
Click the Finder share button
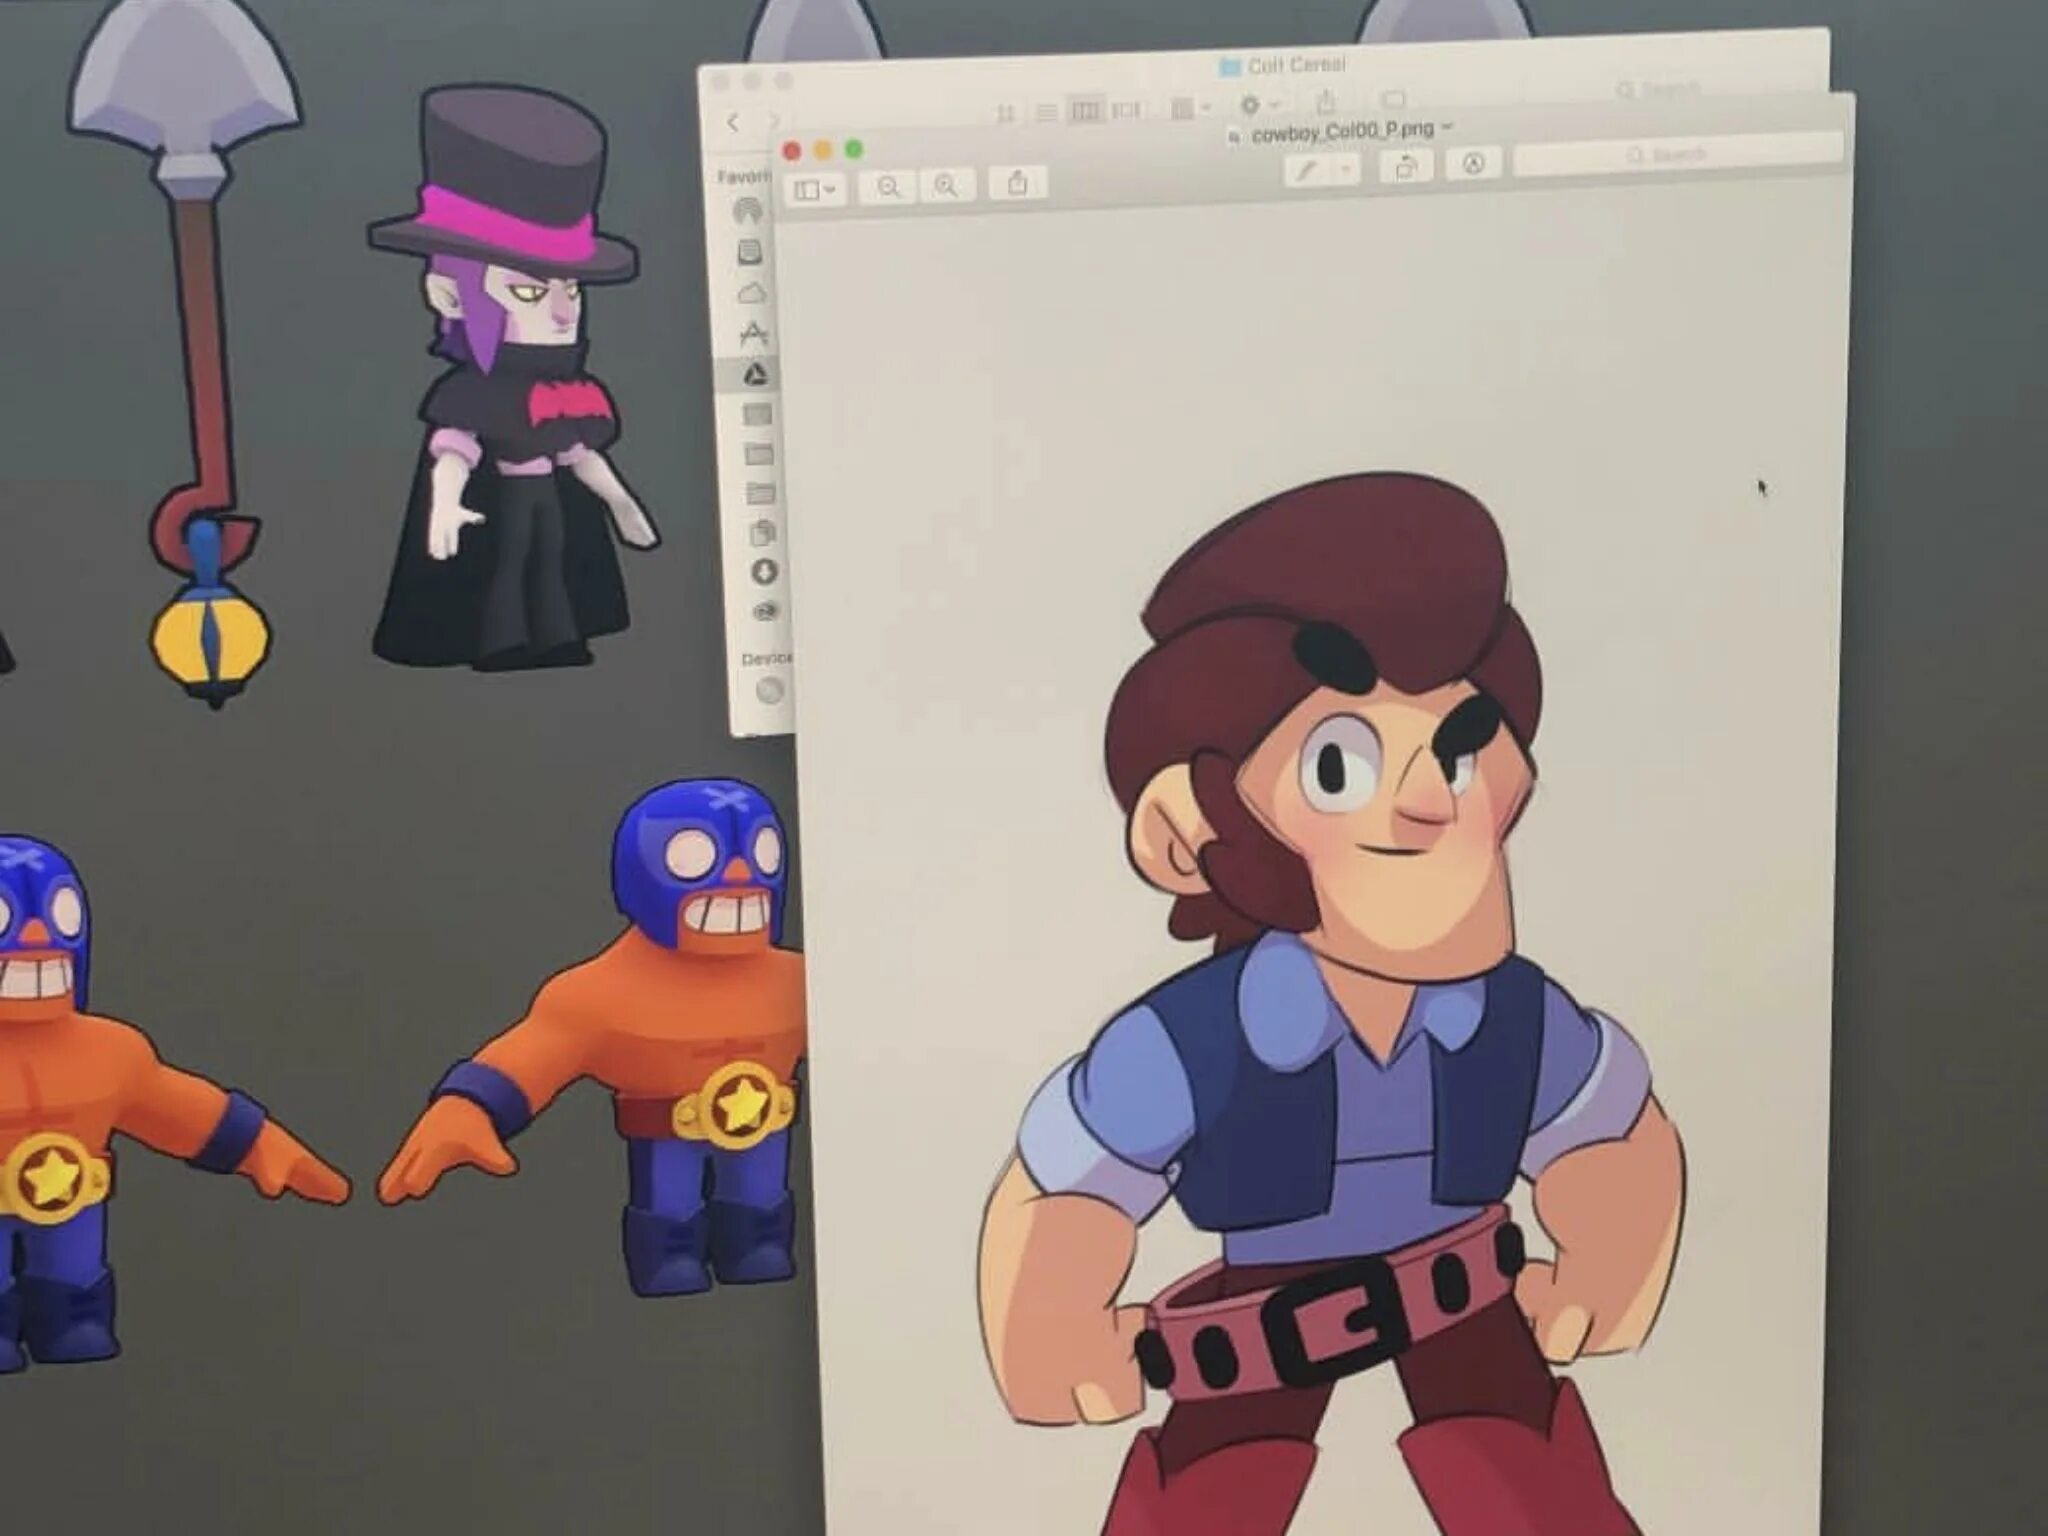point(1326,102)
